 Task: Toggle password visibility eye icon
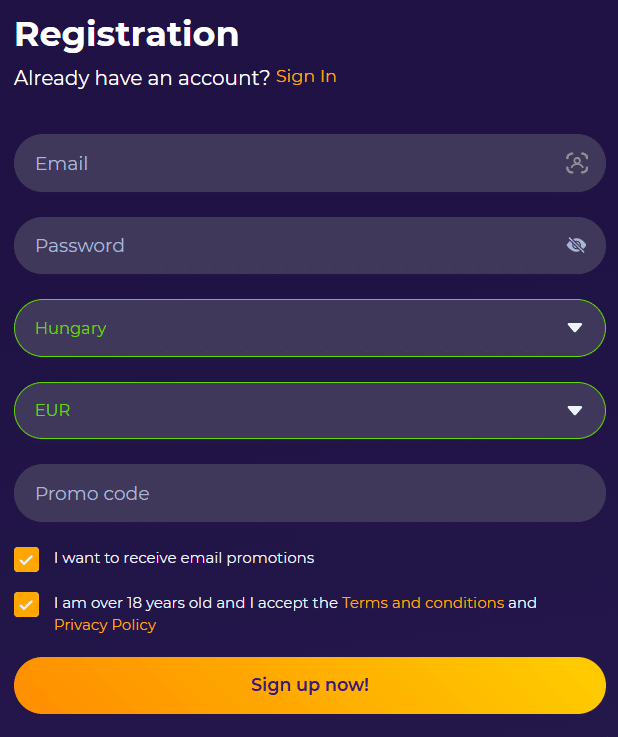coord(576,245)
